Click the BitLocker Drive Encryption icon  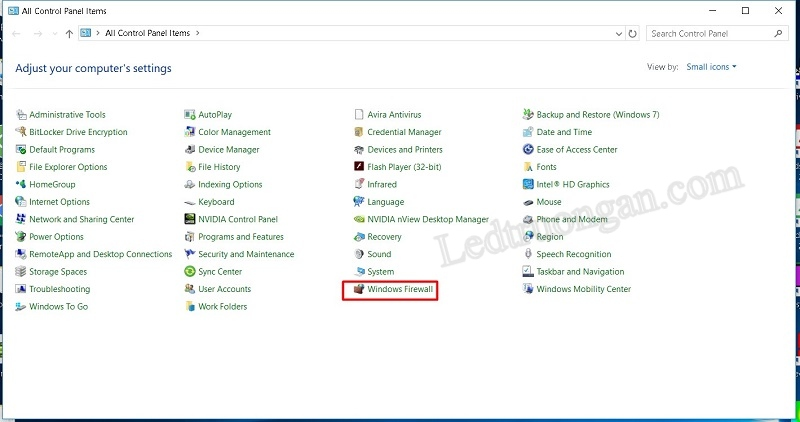(x=21, y=132)
